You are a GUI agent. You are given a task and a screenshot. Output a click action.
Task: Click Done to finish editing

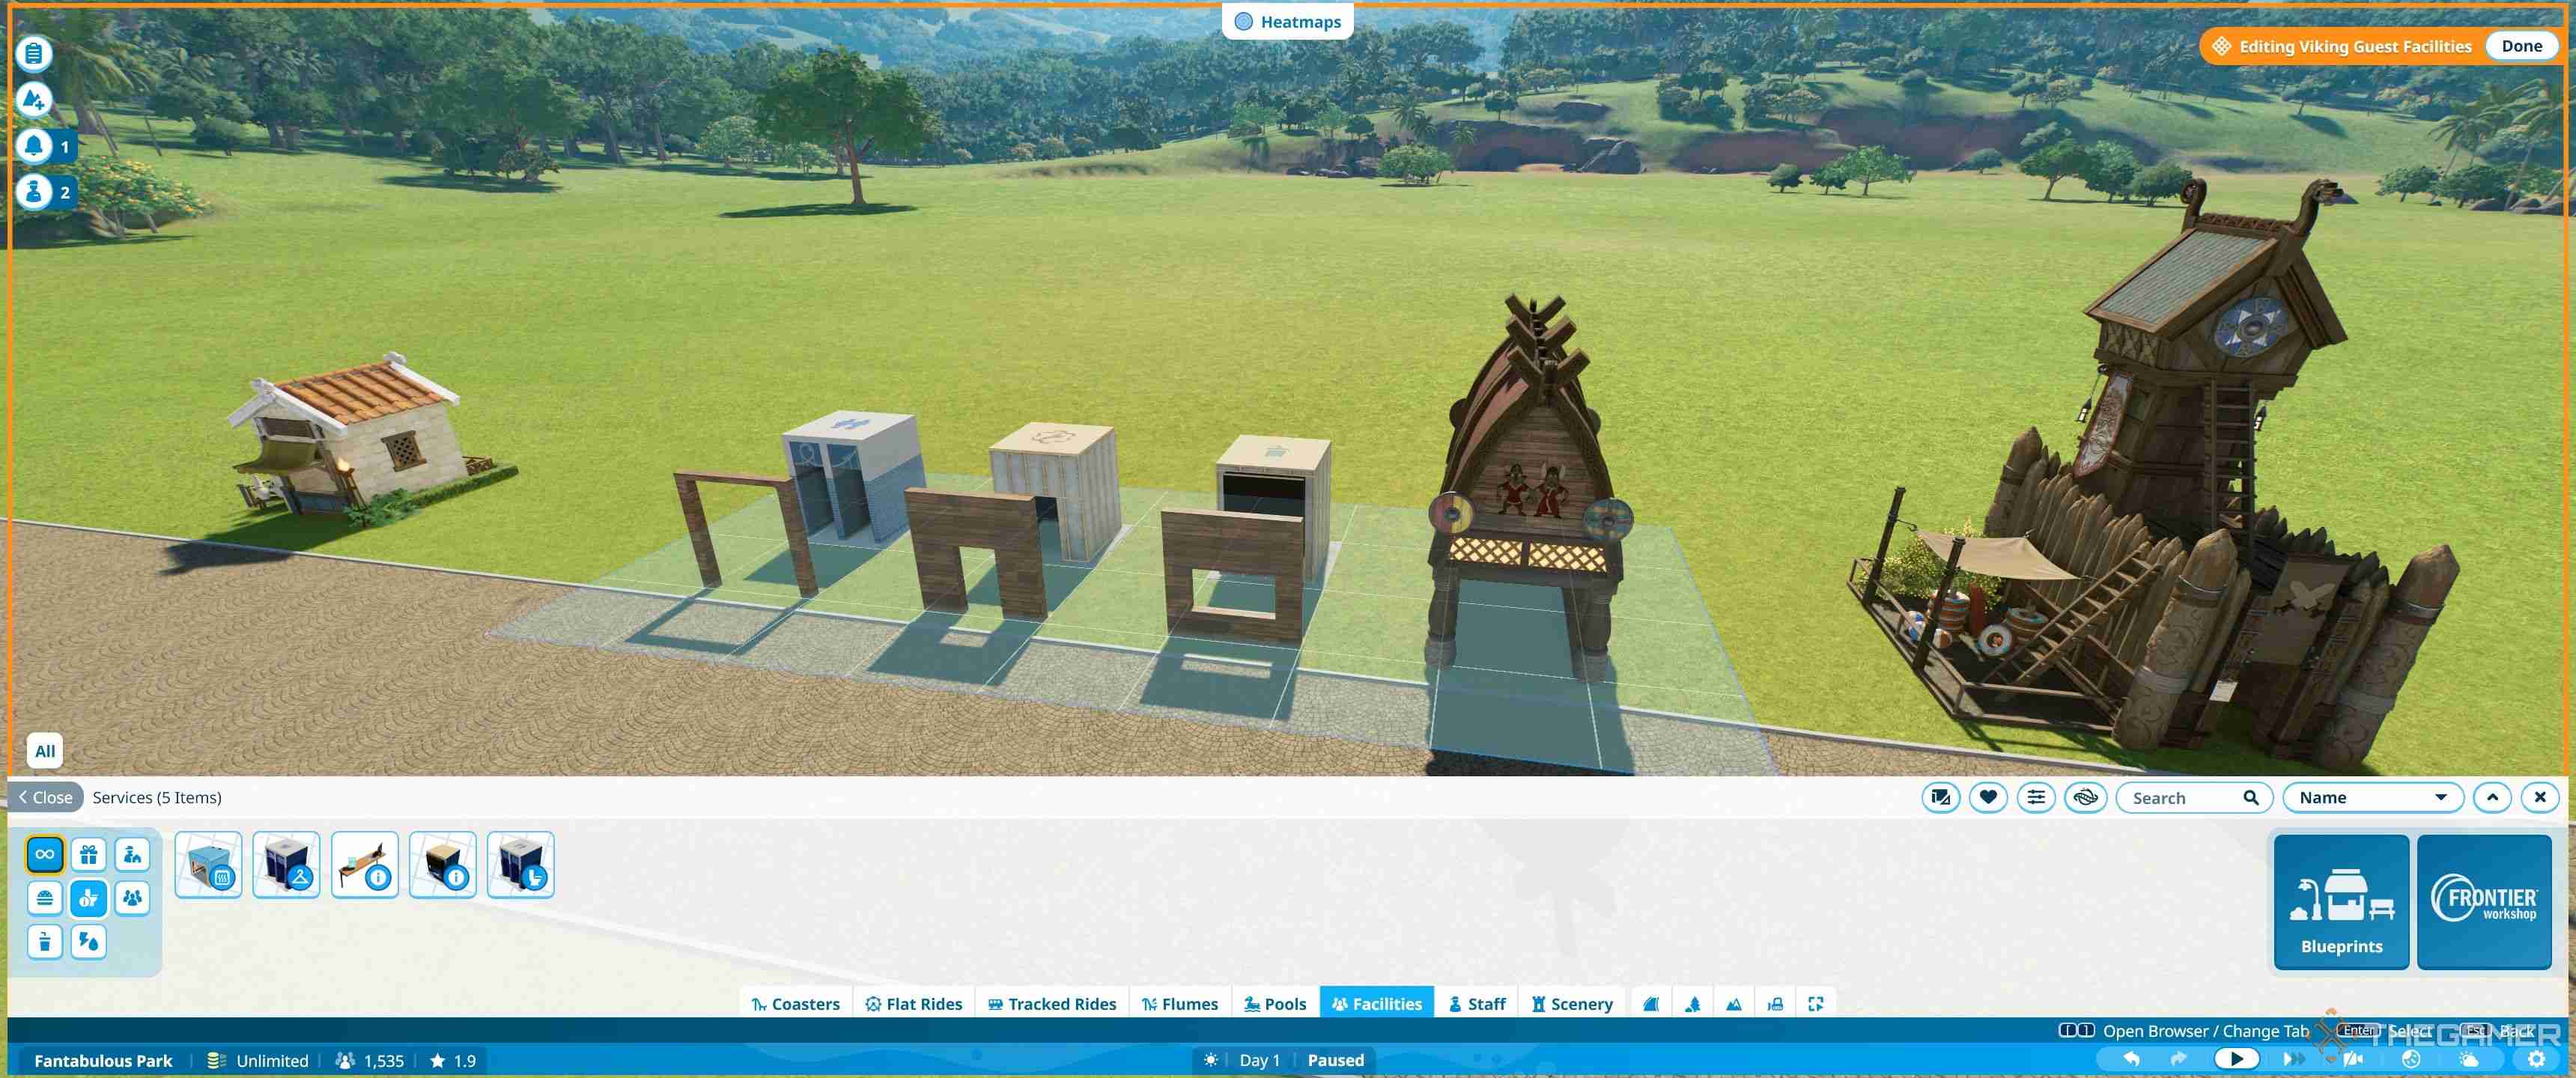click(2521, 46)
